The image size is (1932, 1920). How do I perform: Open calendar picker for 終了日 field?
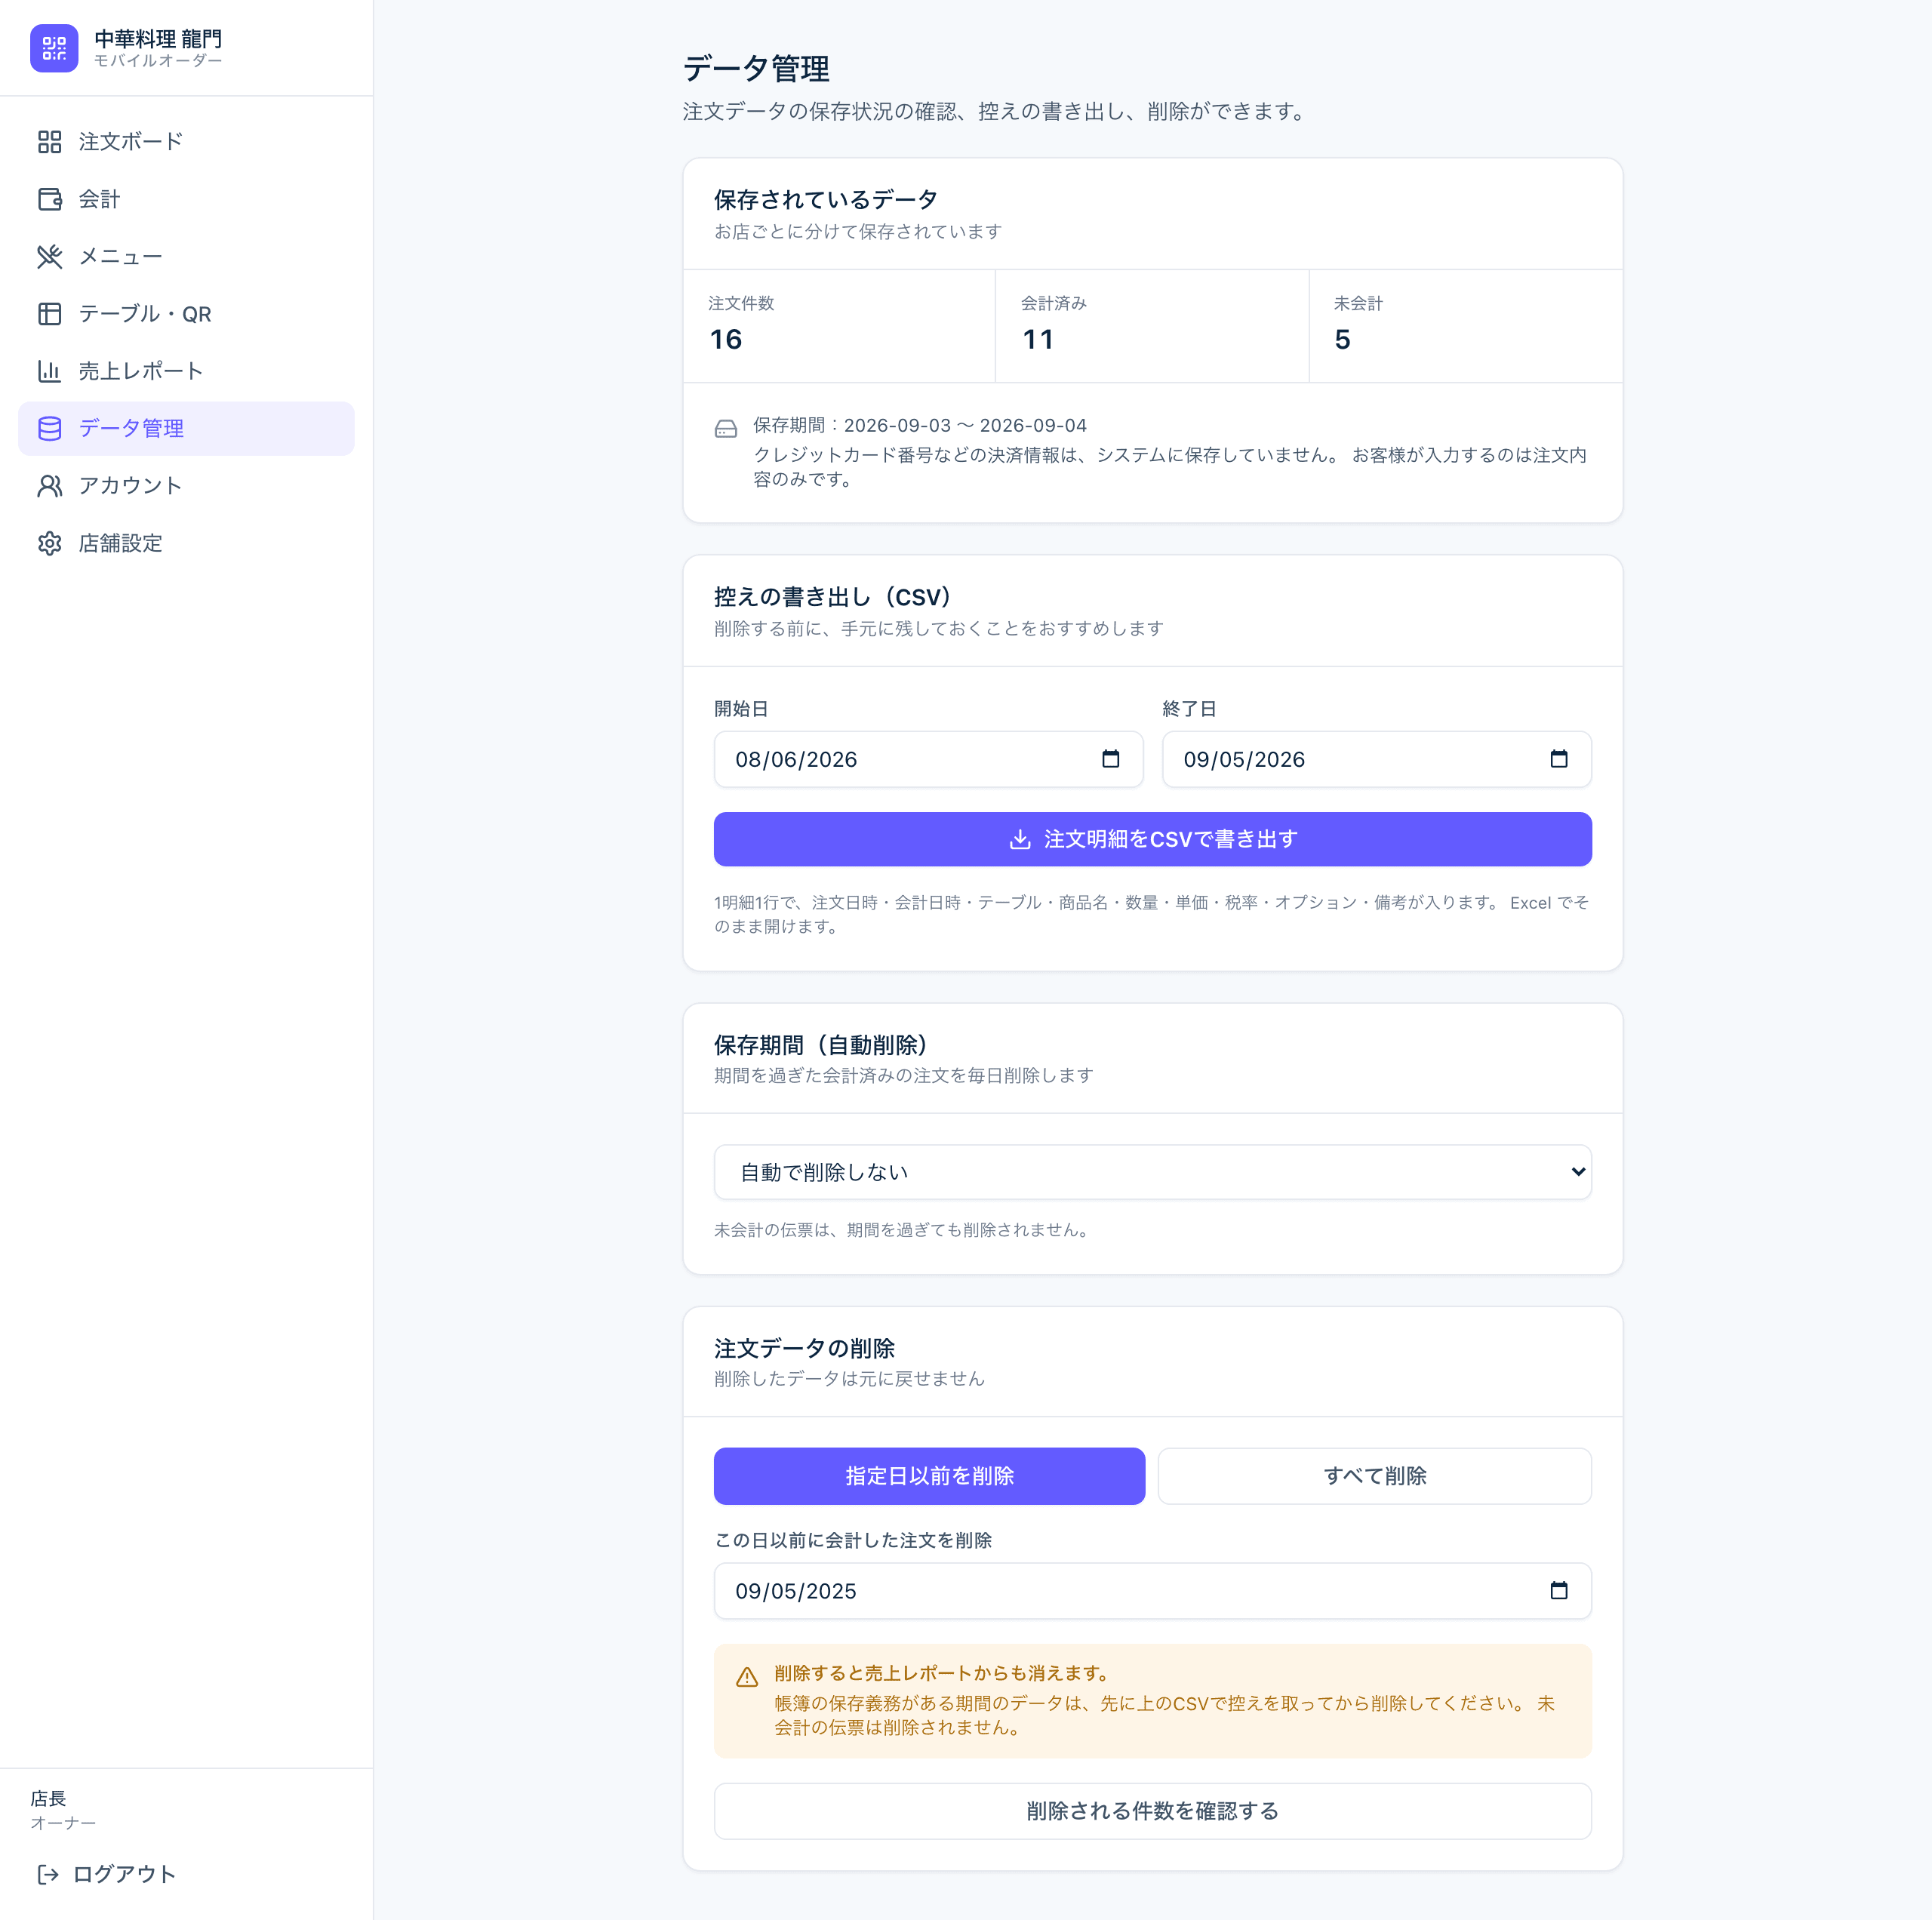[x=1558, y=759]
